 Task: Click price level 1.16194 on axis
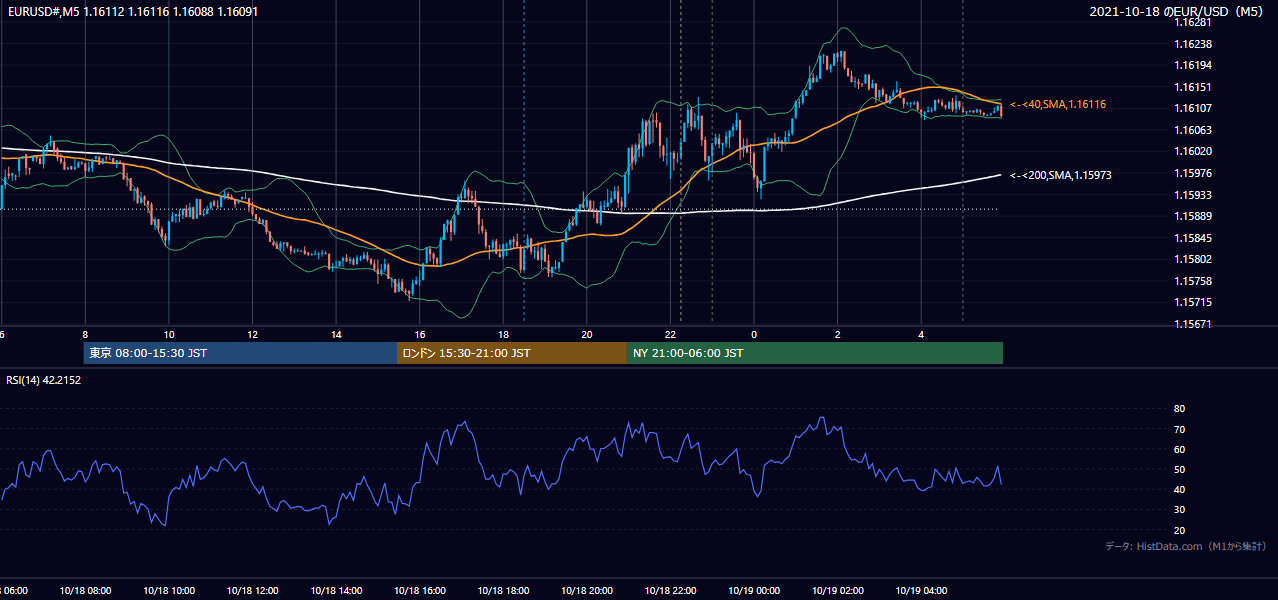(x=1194, y=65)
